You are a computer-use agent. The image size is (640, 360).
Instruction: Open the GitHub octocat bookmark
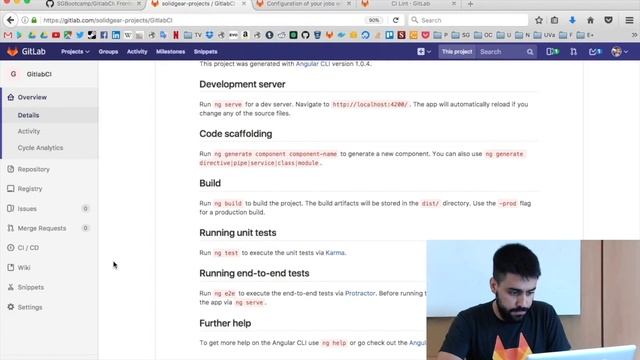click(305, 35)
